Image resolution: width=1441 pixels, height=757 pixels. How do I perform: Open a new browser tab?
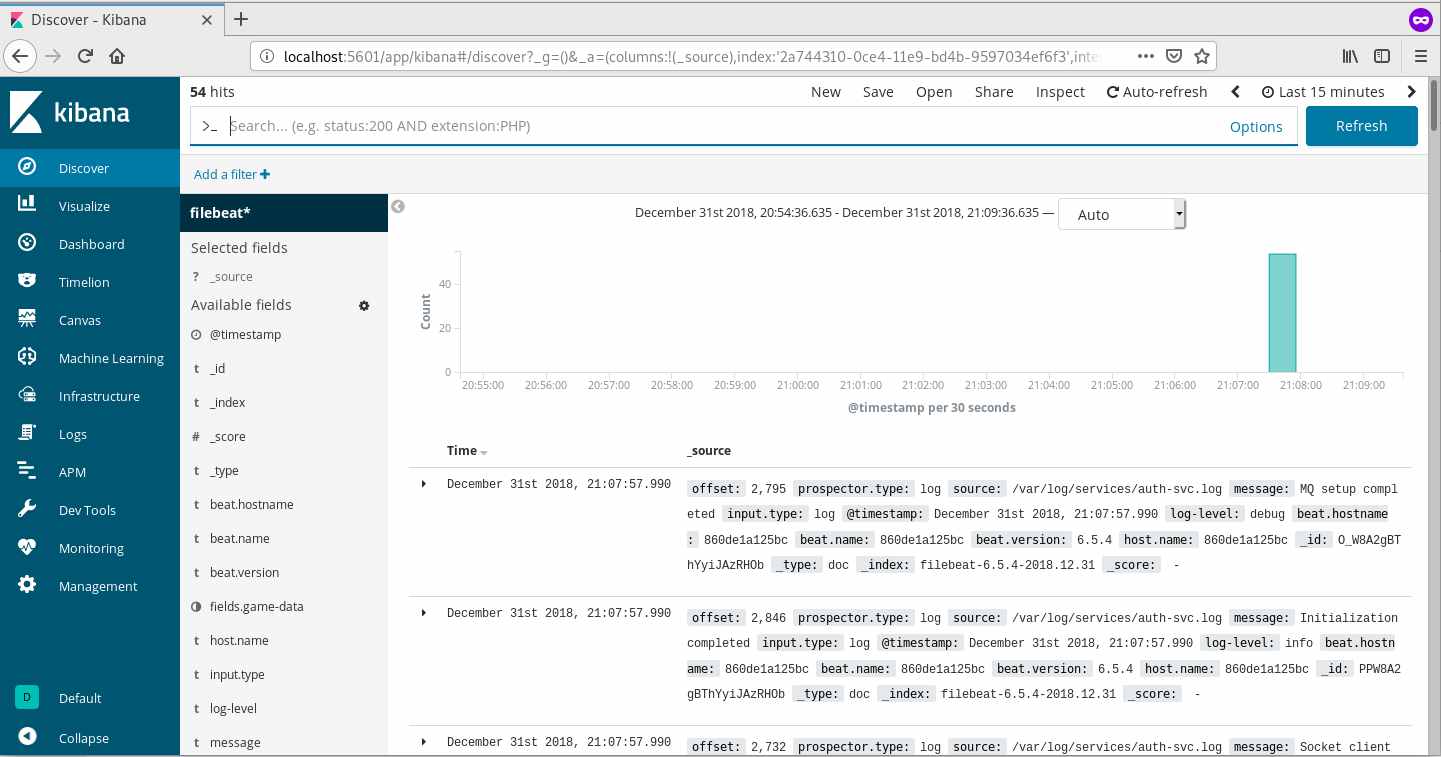click(x=241, y=19)
